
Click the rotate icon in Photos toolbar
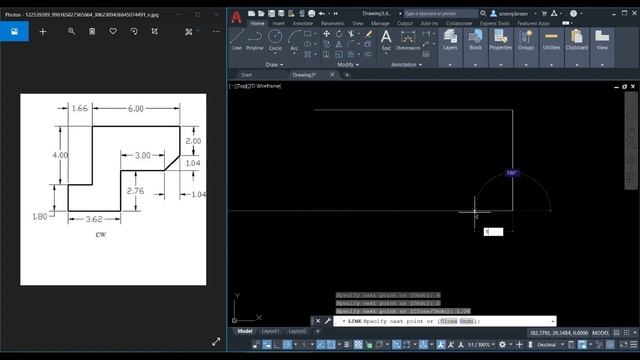coord(133,31)
